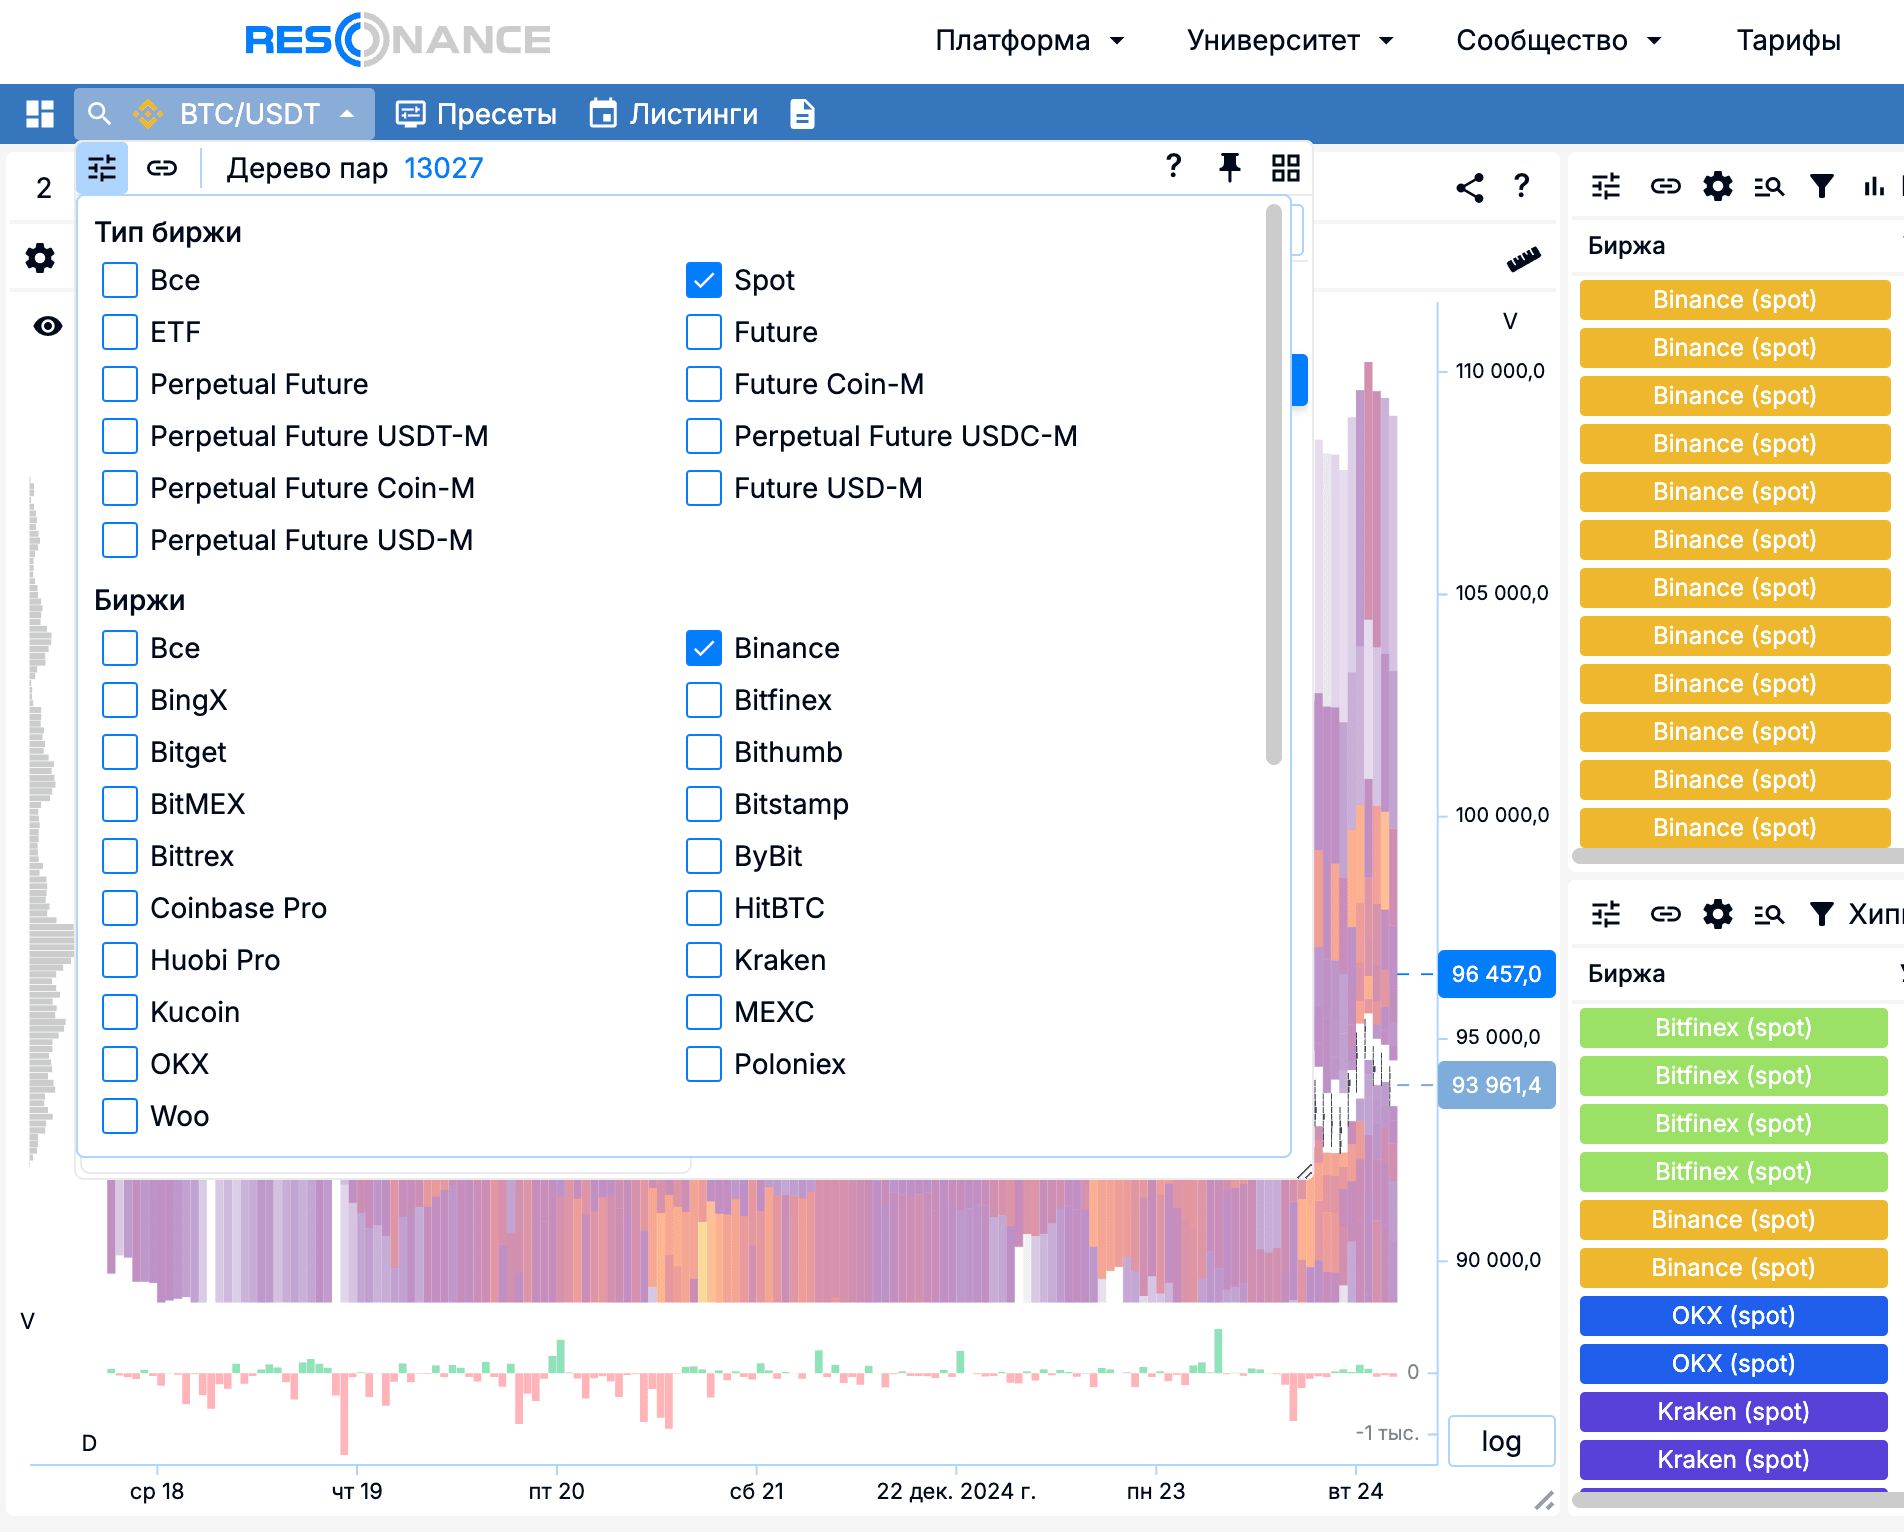
Task: Open the Тарифы page
Action: coord(1788,40)
